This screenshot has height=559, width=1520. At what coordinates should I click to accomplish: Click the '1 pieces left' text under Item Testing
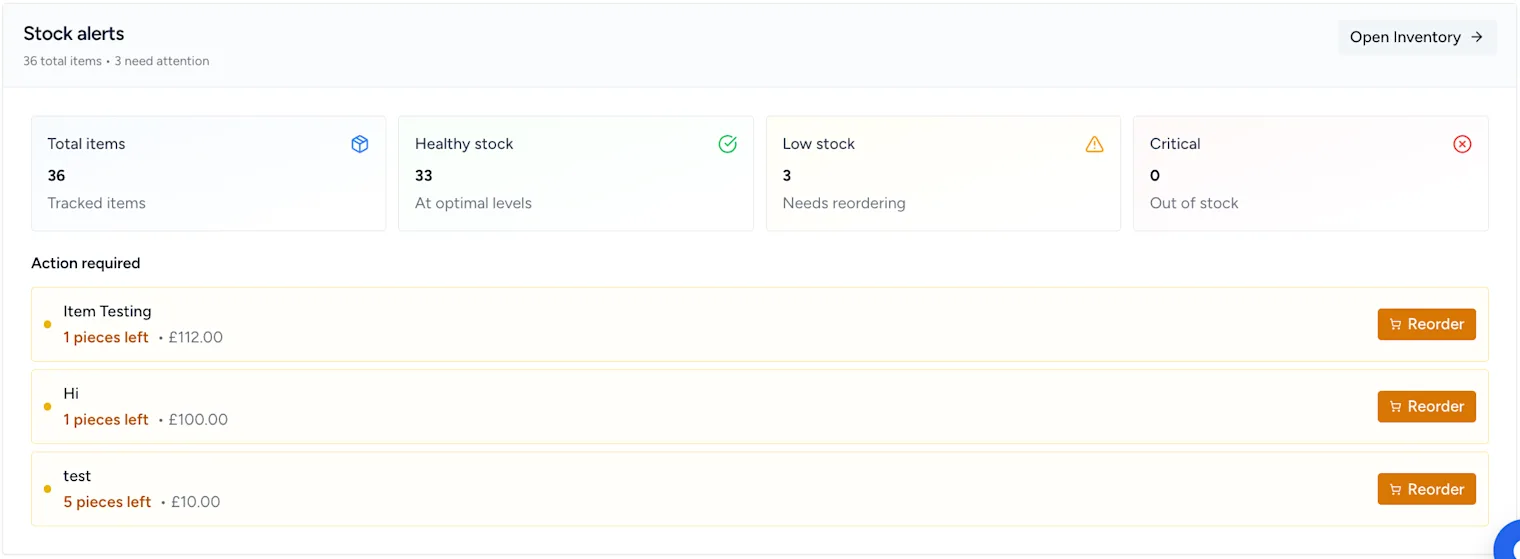pos(106,337)
